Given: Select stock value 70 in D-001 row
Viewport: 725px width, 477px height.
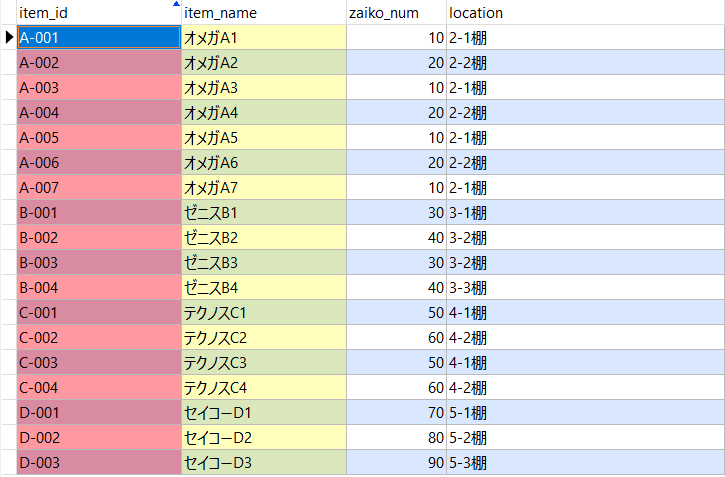Looking at the screenshot, I should 396,412.
